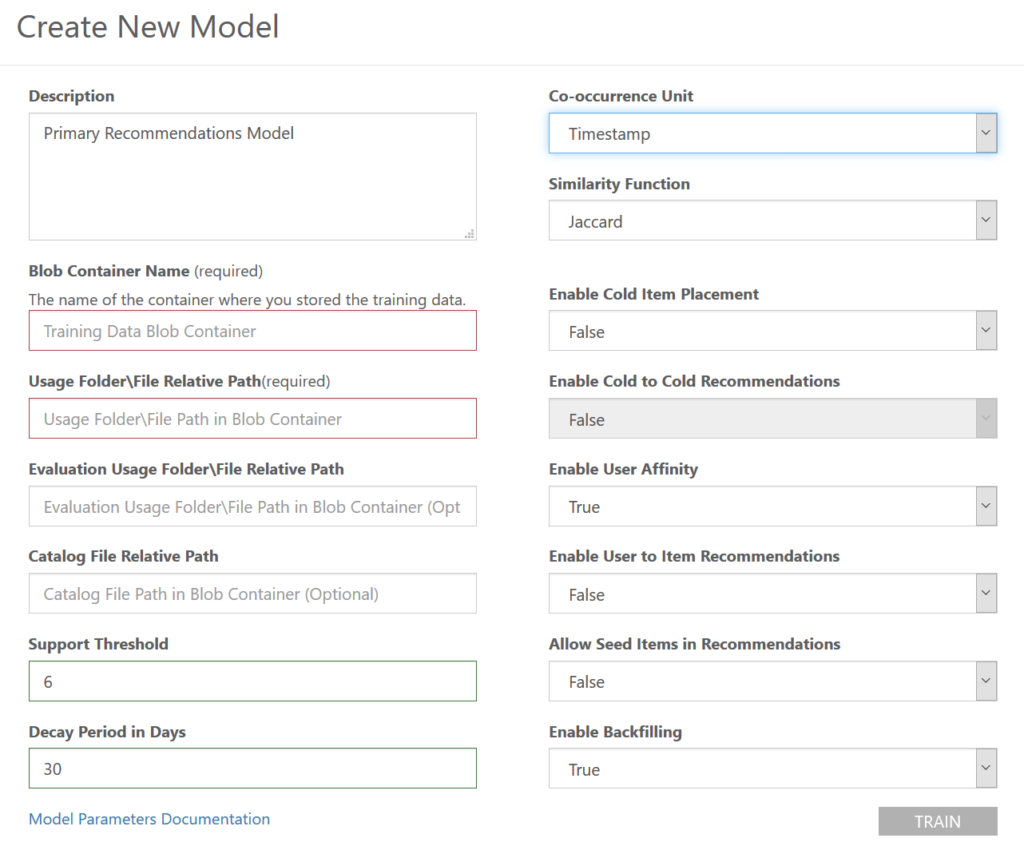Open the Allow Seed Items in Recommendations dropdown
Screen dimensions: 1024x850
[x=770, y=681]
